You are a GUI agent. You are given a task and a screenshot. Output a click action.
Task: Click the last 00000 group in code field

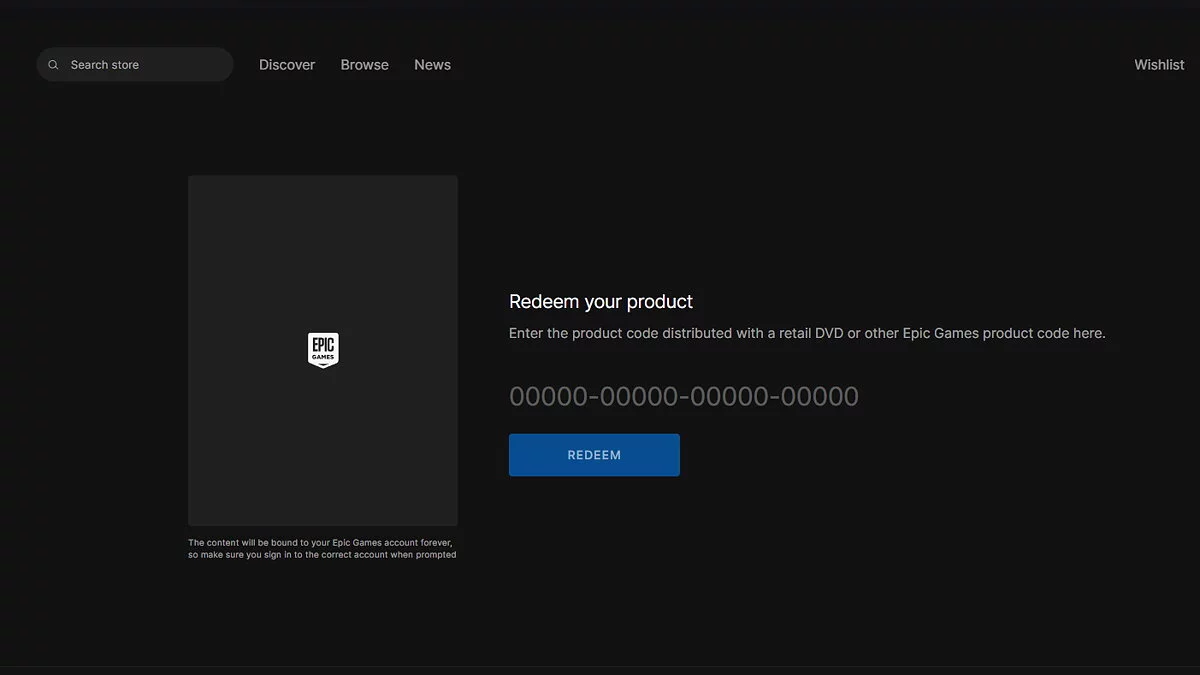coord(819,397)
